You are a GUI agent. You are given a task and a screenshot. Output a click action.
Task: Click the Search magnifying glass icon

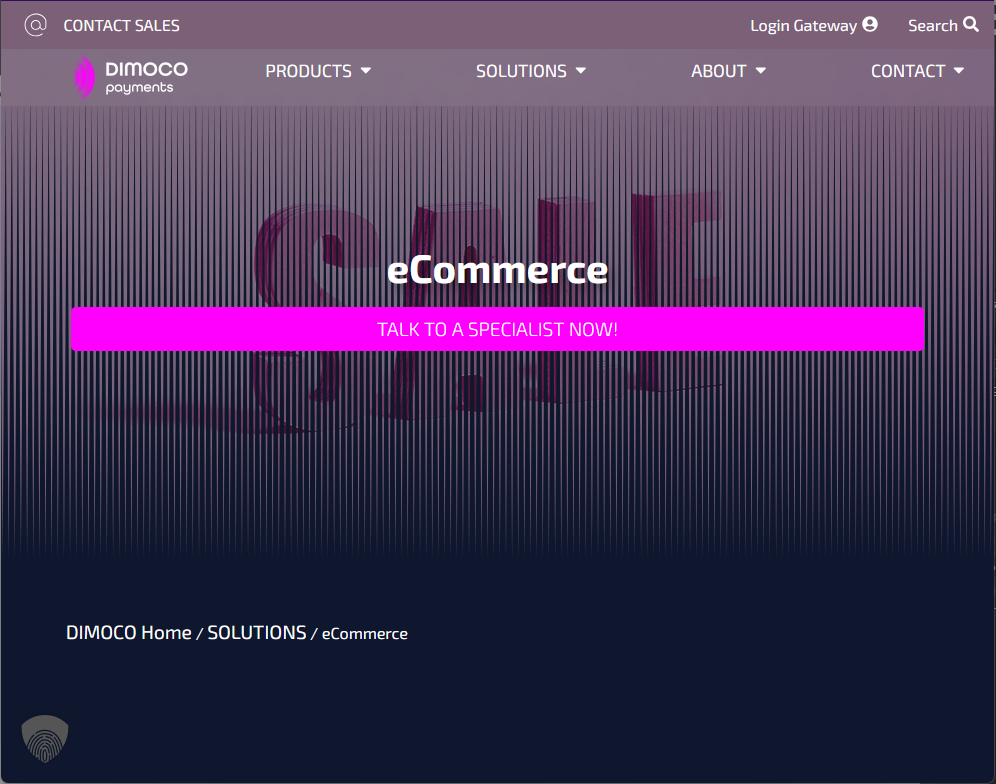point(971,25)
